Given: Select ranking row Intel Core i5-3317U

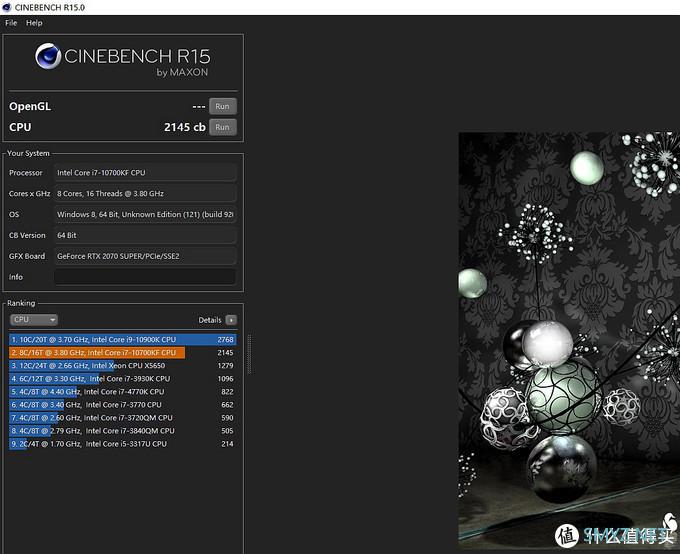Looking at the screenshot, I should [x=122, y=444].
